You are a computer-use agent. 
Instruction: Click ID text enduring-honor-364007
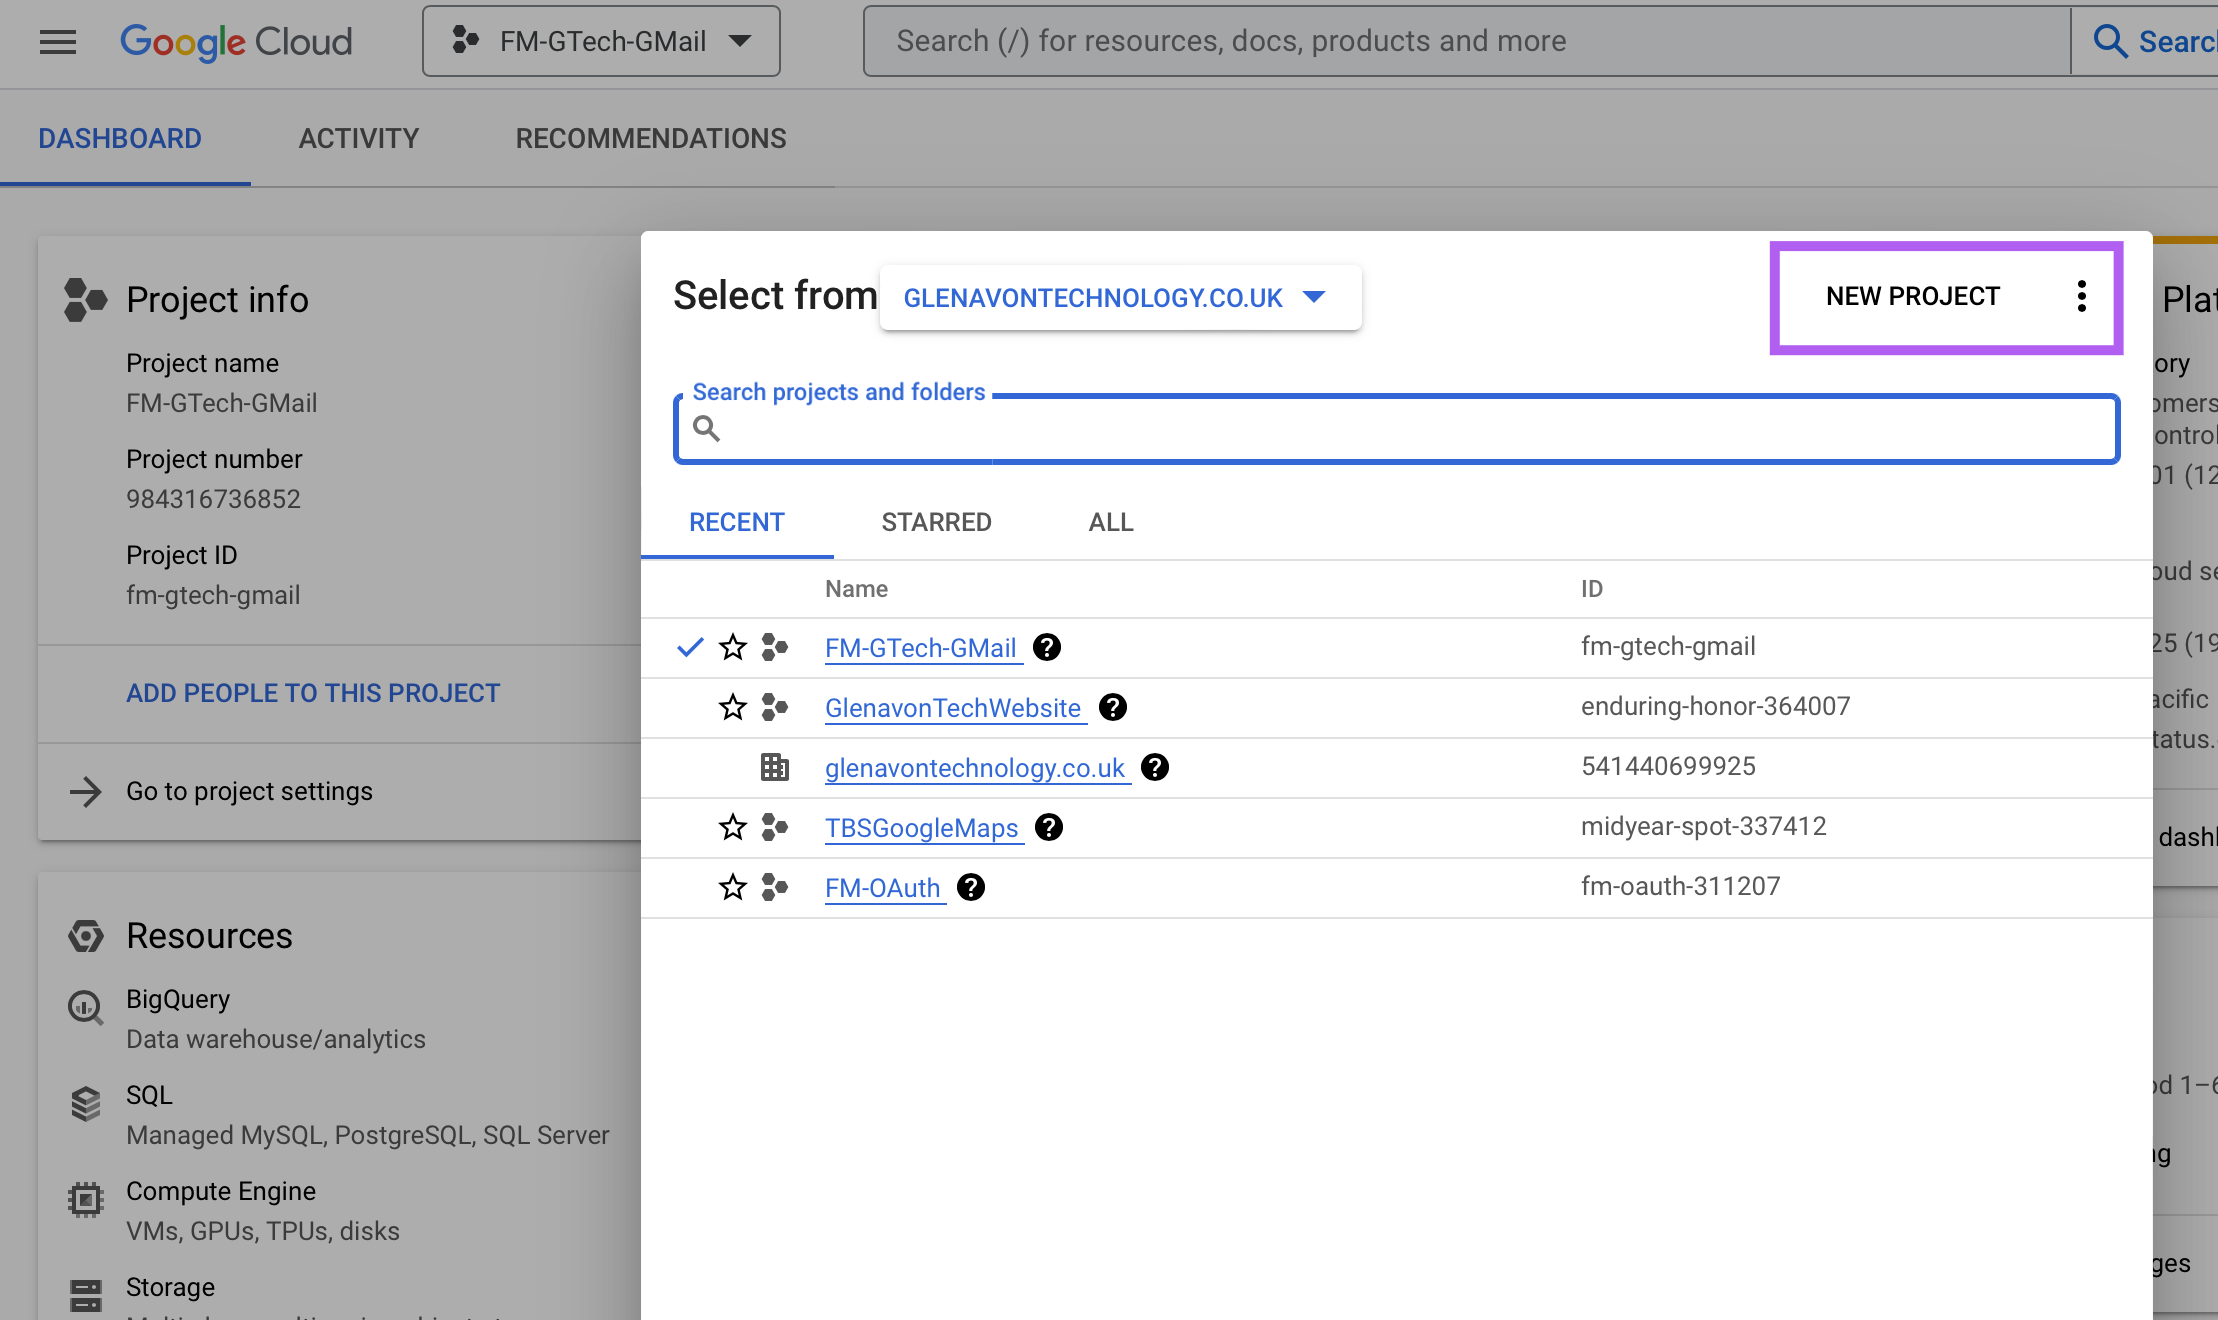(x=1715, y=706)
